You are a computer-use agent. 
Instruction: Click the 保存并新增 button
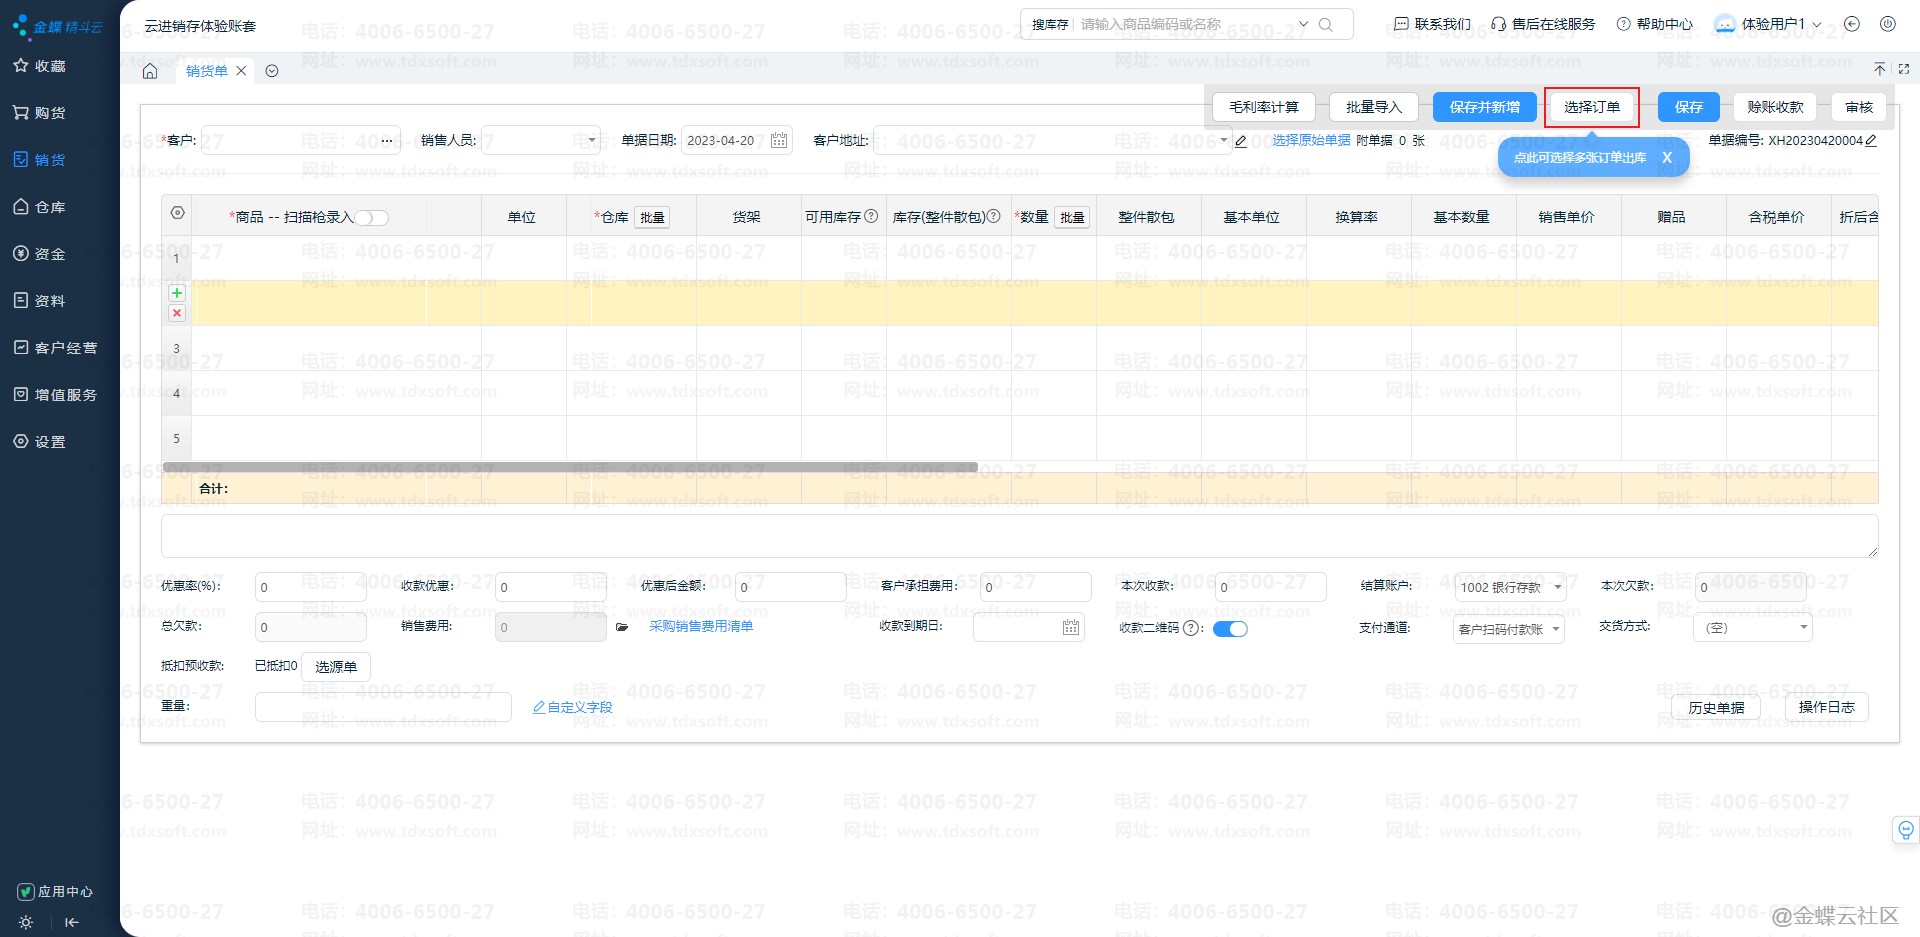point(1484,107)
